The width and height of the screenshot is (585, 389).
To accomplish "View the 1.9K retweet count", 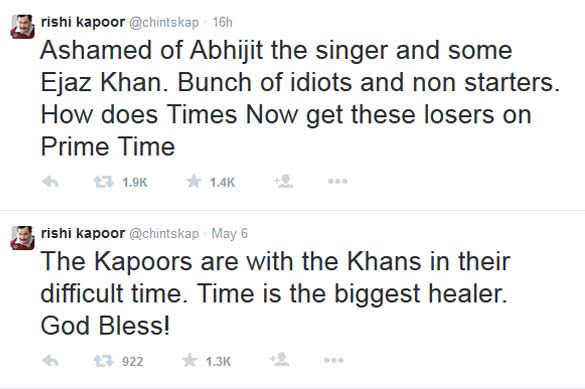I will click(135, 182).
